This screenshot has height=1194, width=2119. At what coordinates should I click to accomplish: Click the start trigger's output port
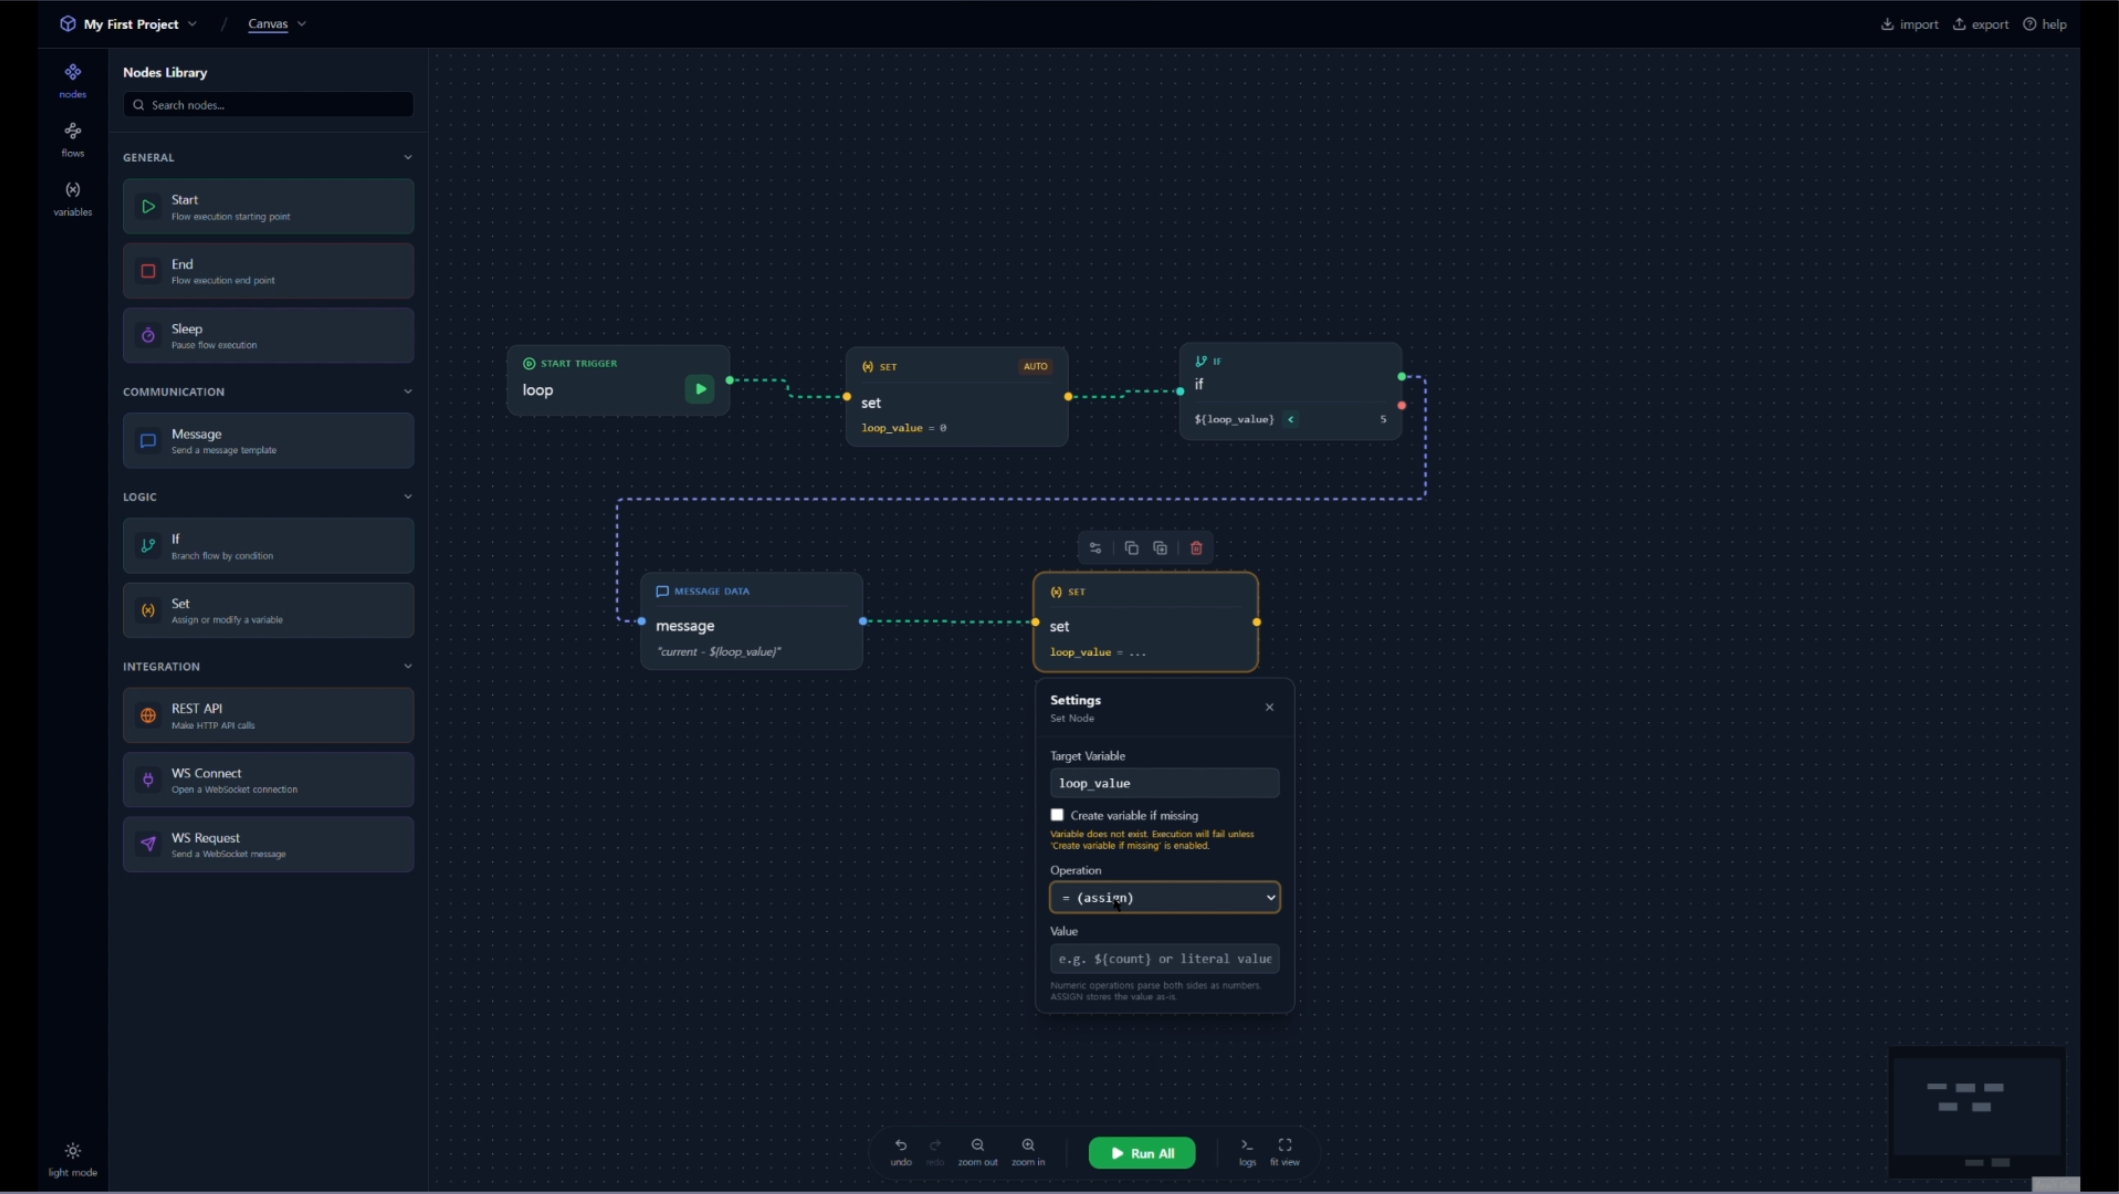730,380
